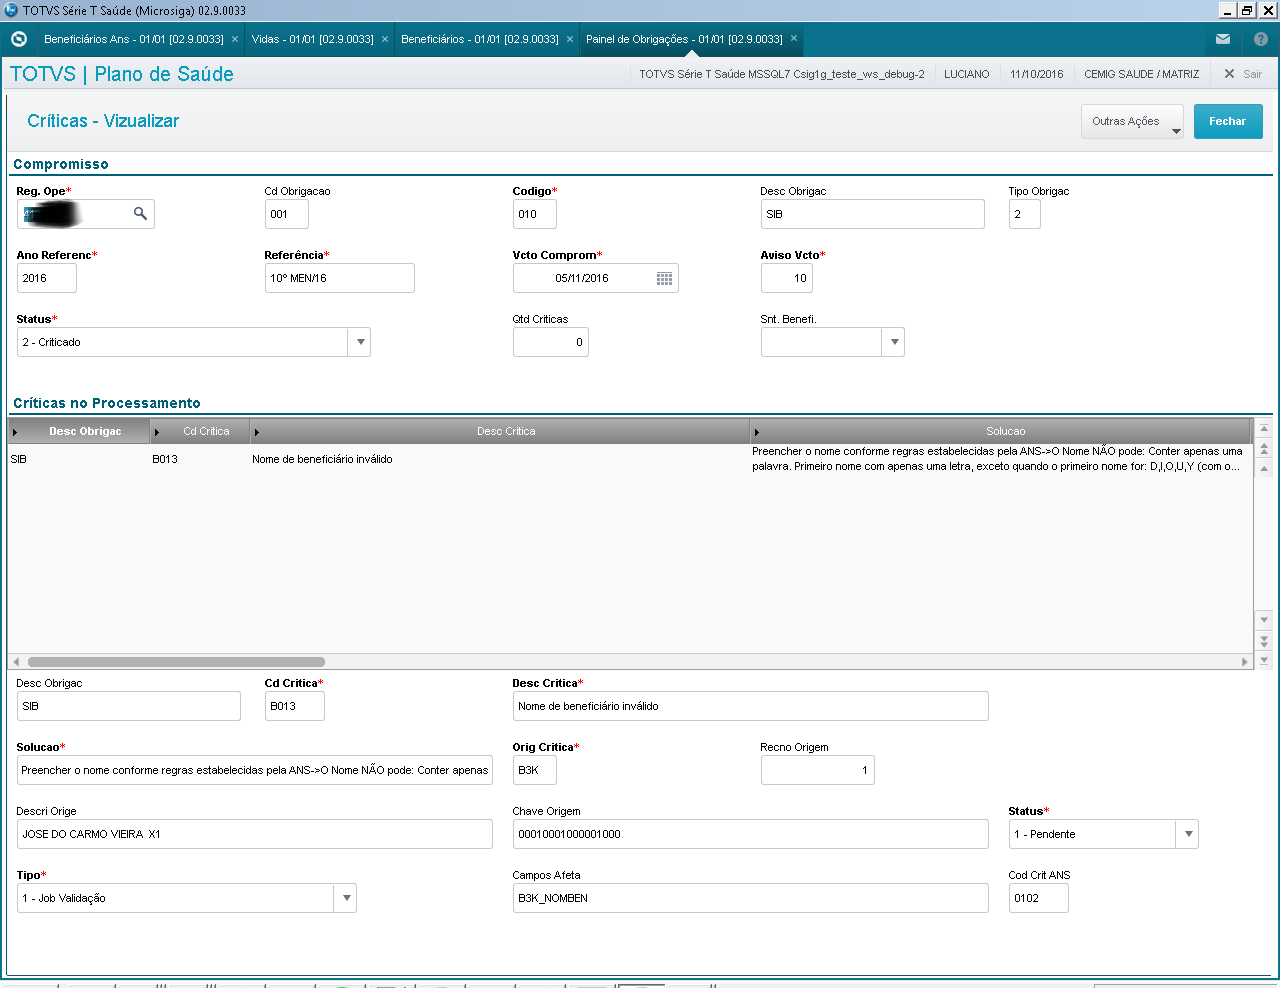Expand the Snt. Benefi. dropdown

click(894, 342)
